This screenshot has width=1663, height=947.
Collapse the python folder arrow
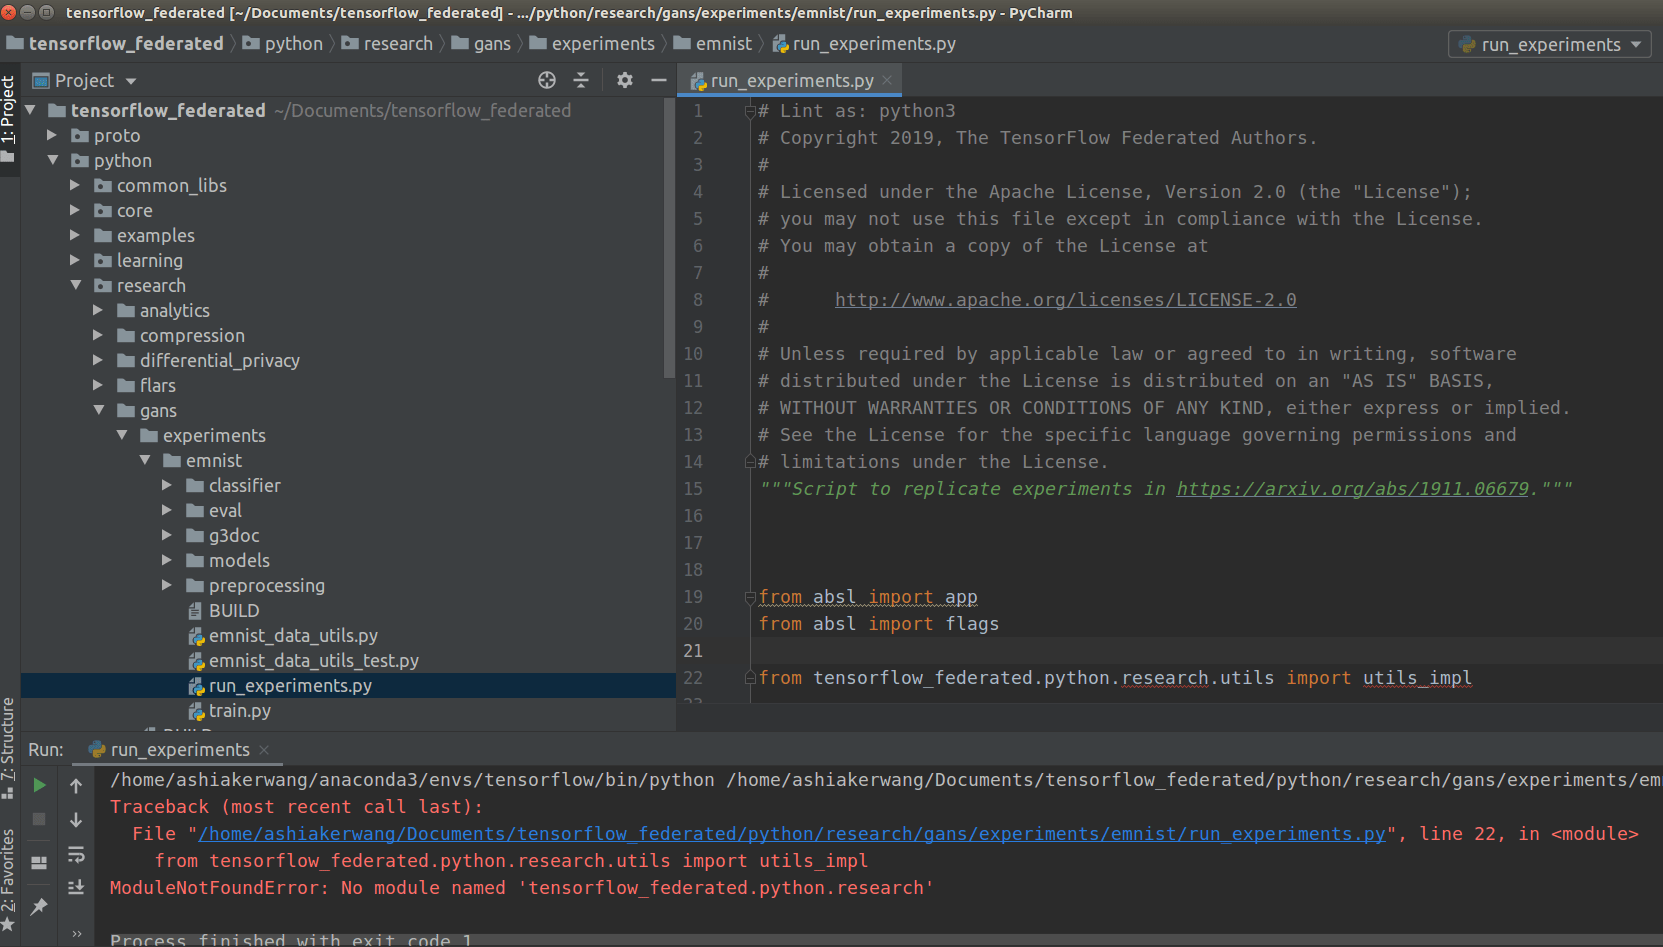coord(52,160)
